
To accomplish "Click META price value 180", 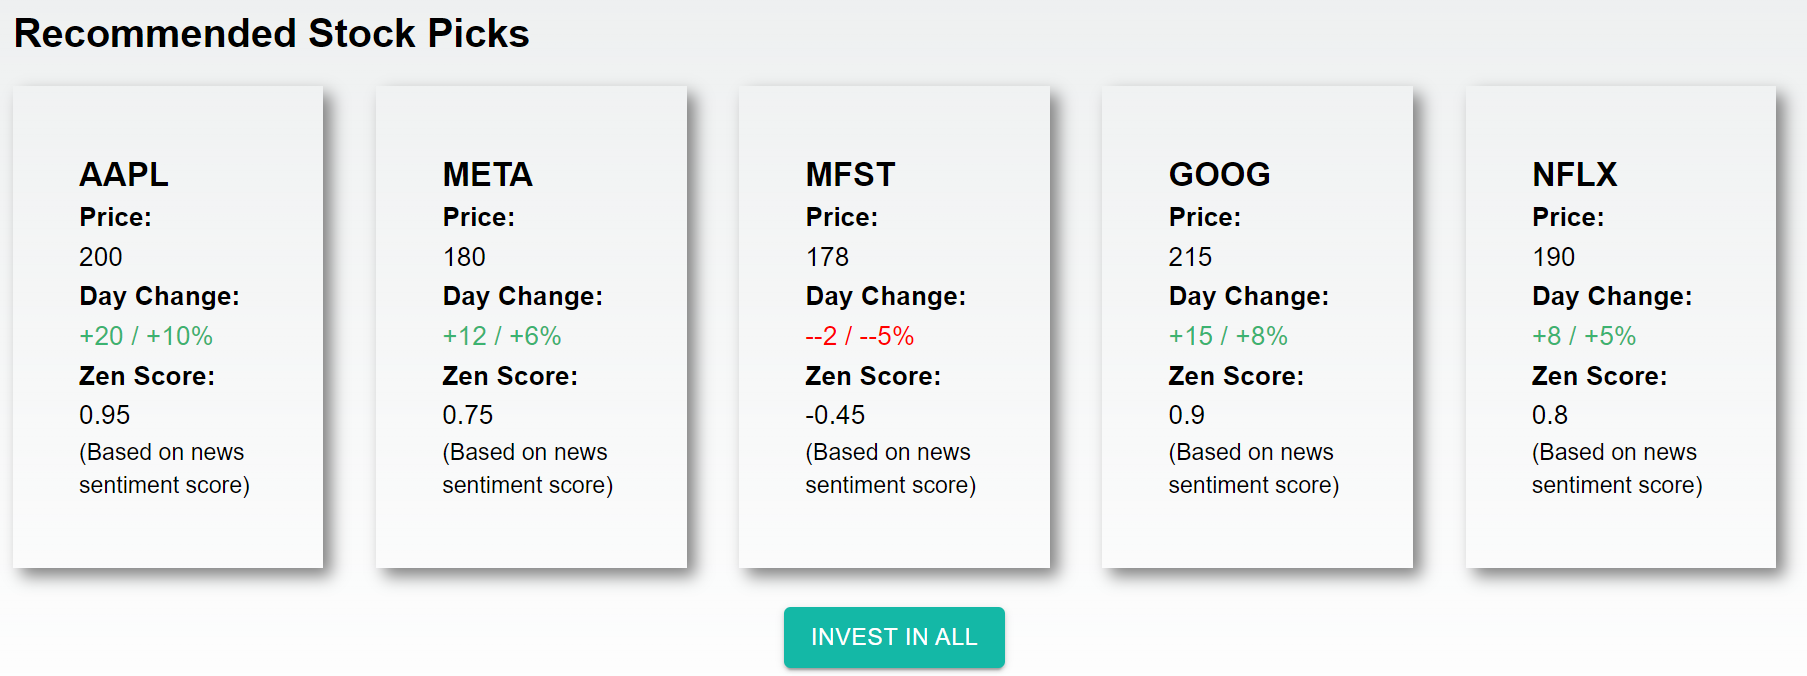I will pyautogui.click(x=464, y=257).
